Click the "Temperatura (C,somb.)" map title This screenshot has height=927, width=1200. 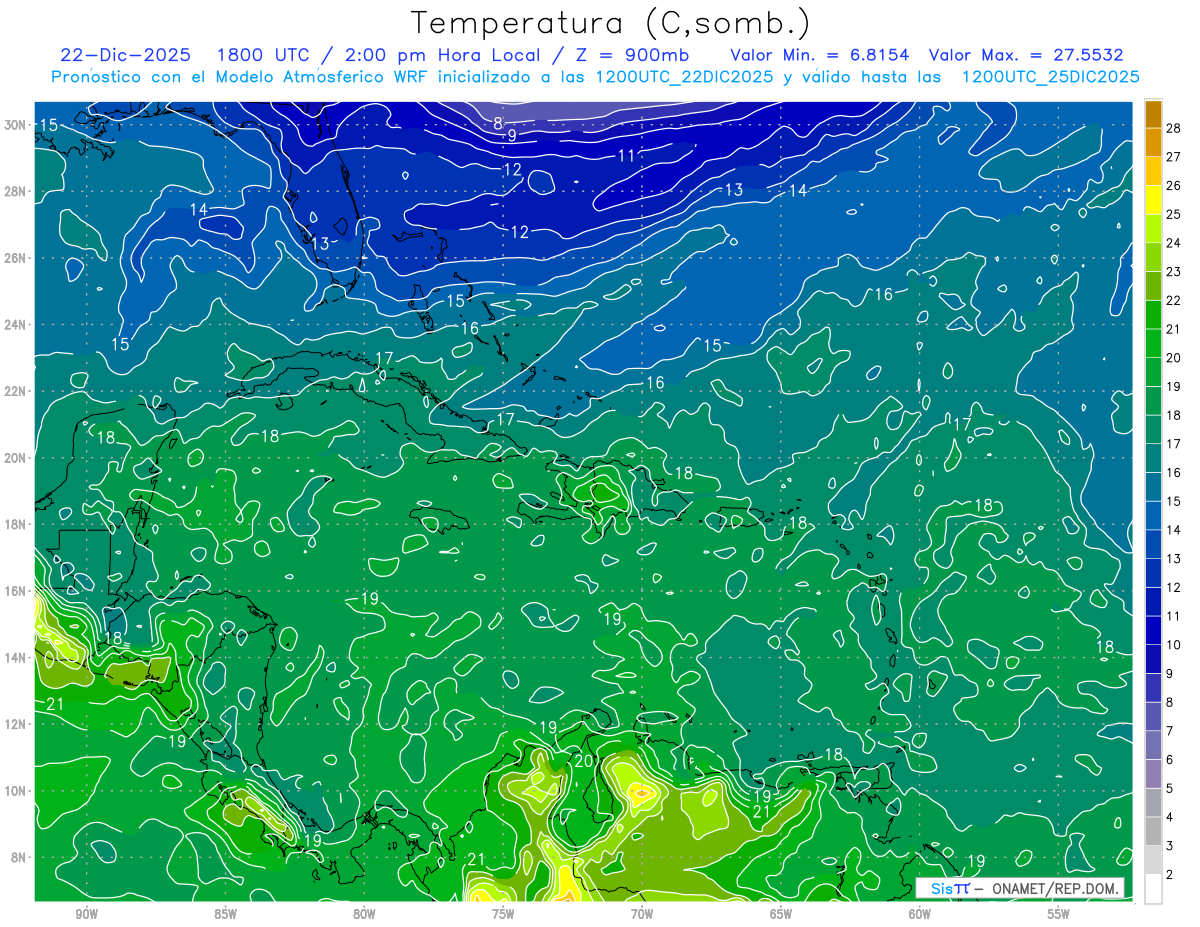tap(610, 23)
